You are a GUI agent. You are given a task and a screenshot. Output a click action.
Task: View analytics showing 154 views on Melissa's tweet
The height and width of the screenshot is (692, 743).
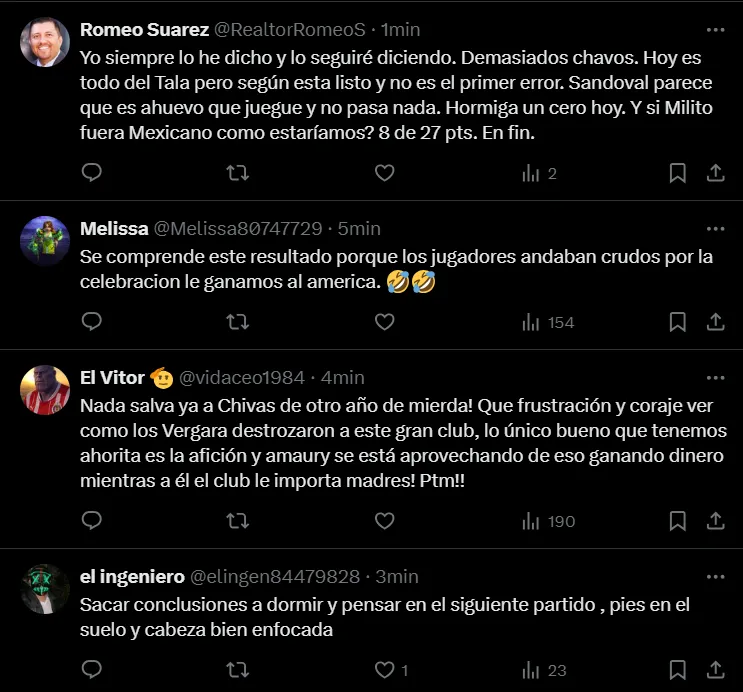click(548, 322)
